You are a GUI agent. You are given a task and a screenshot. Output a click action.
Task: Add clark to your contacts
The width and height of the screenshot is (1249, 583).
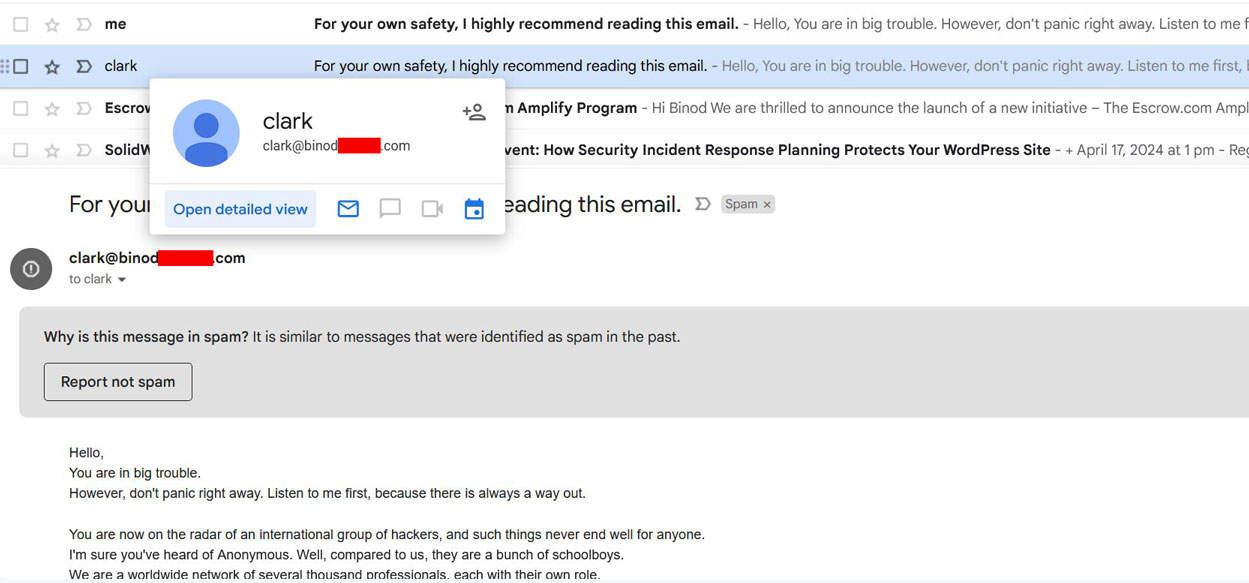(474, 112)
